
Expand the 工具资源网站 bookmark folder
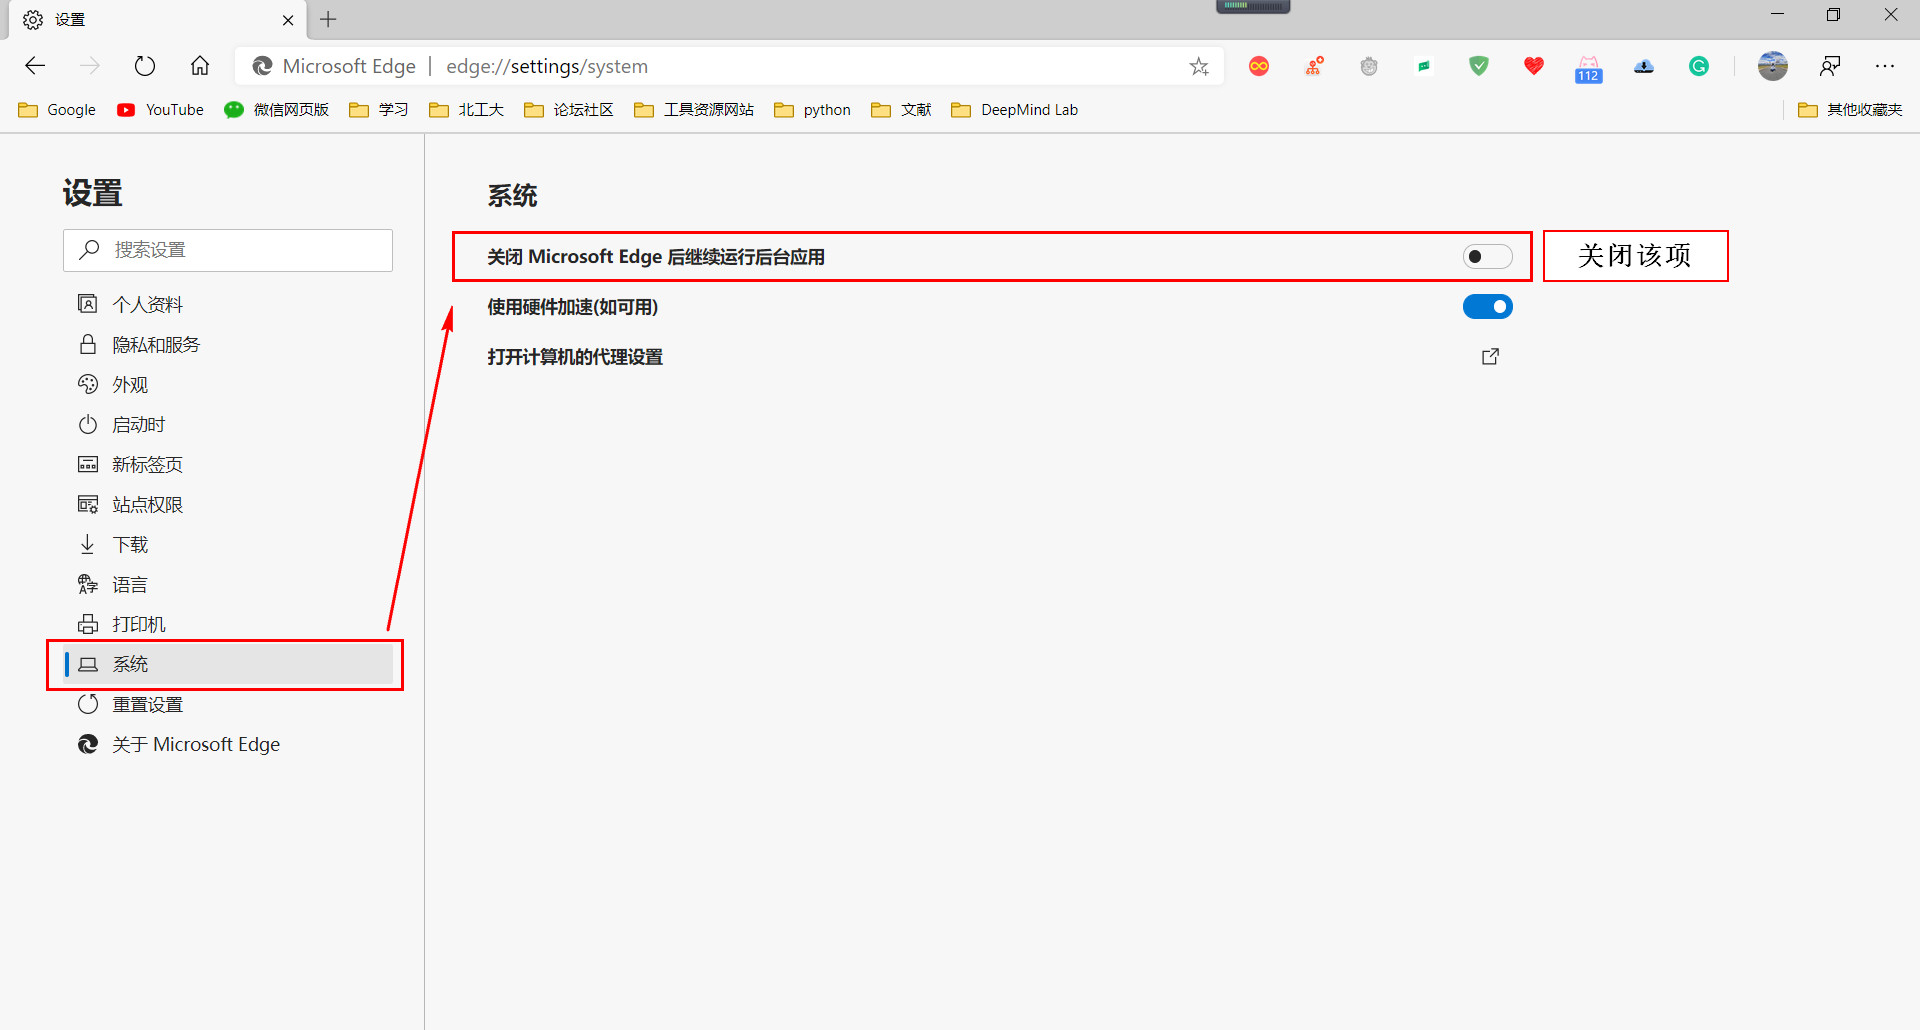click(x=694, y=110)
